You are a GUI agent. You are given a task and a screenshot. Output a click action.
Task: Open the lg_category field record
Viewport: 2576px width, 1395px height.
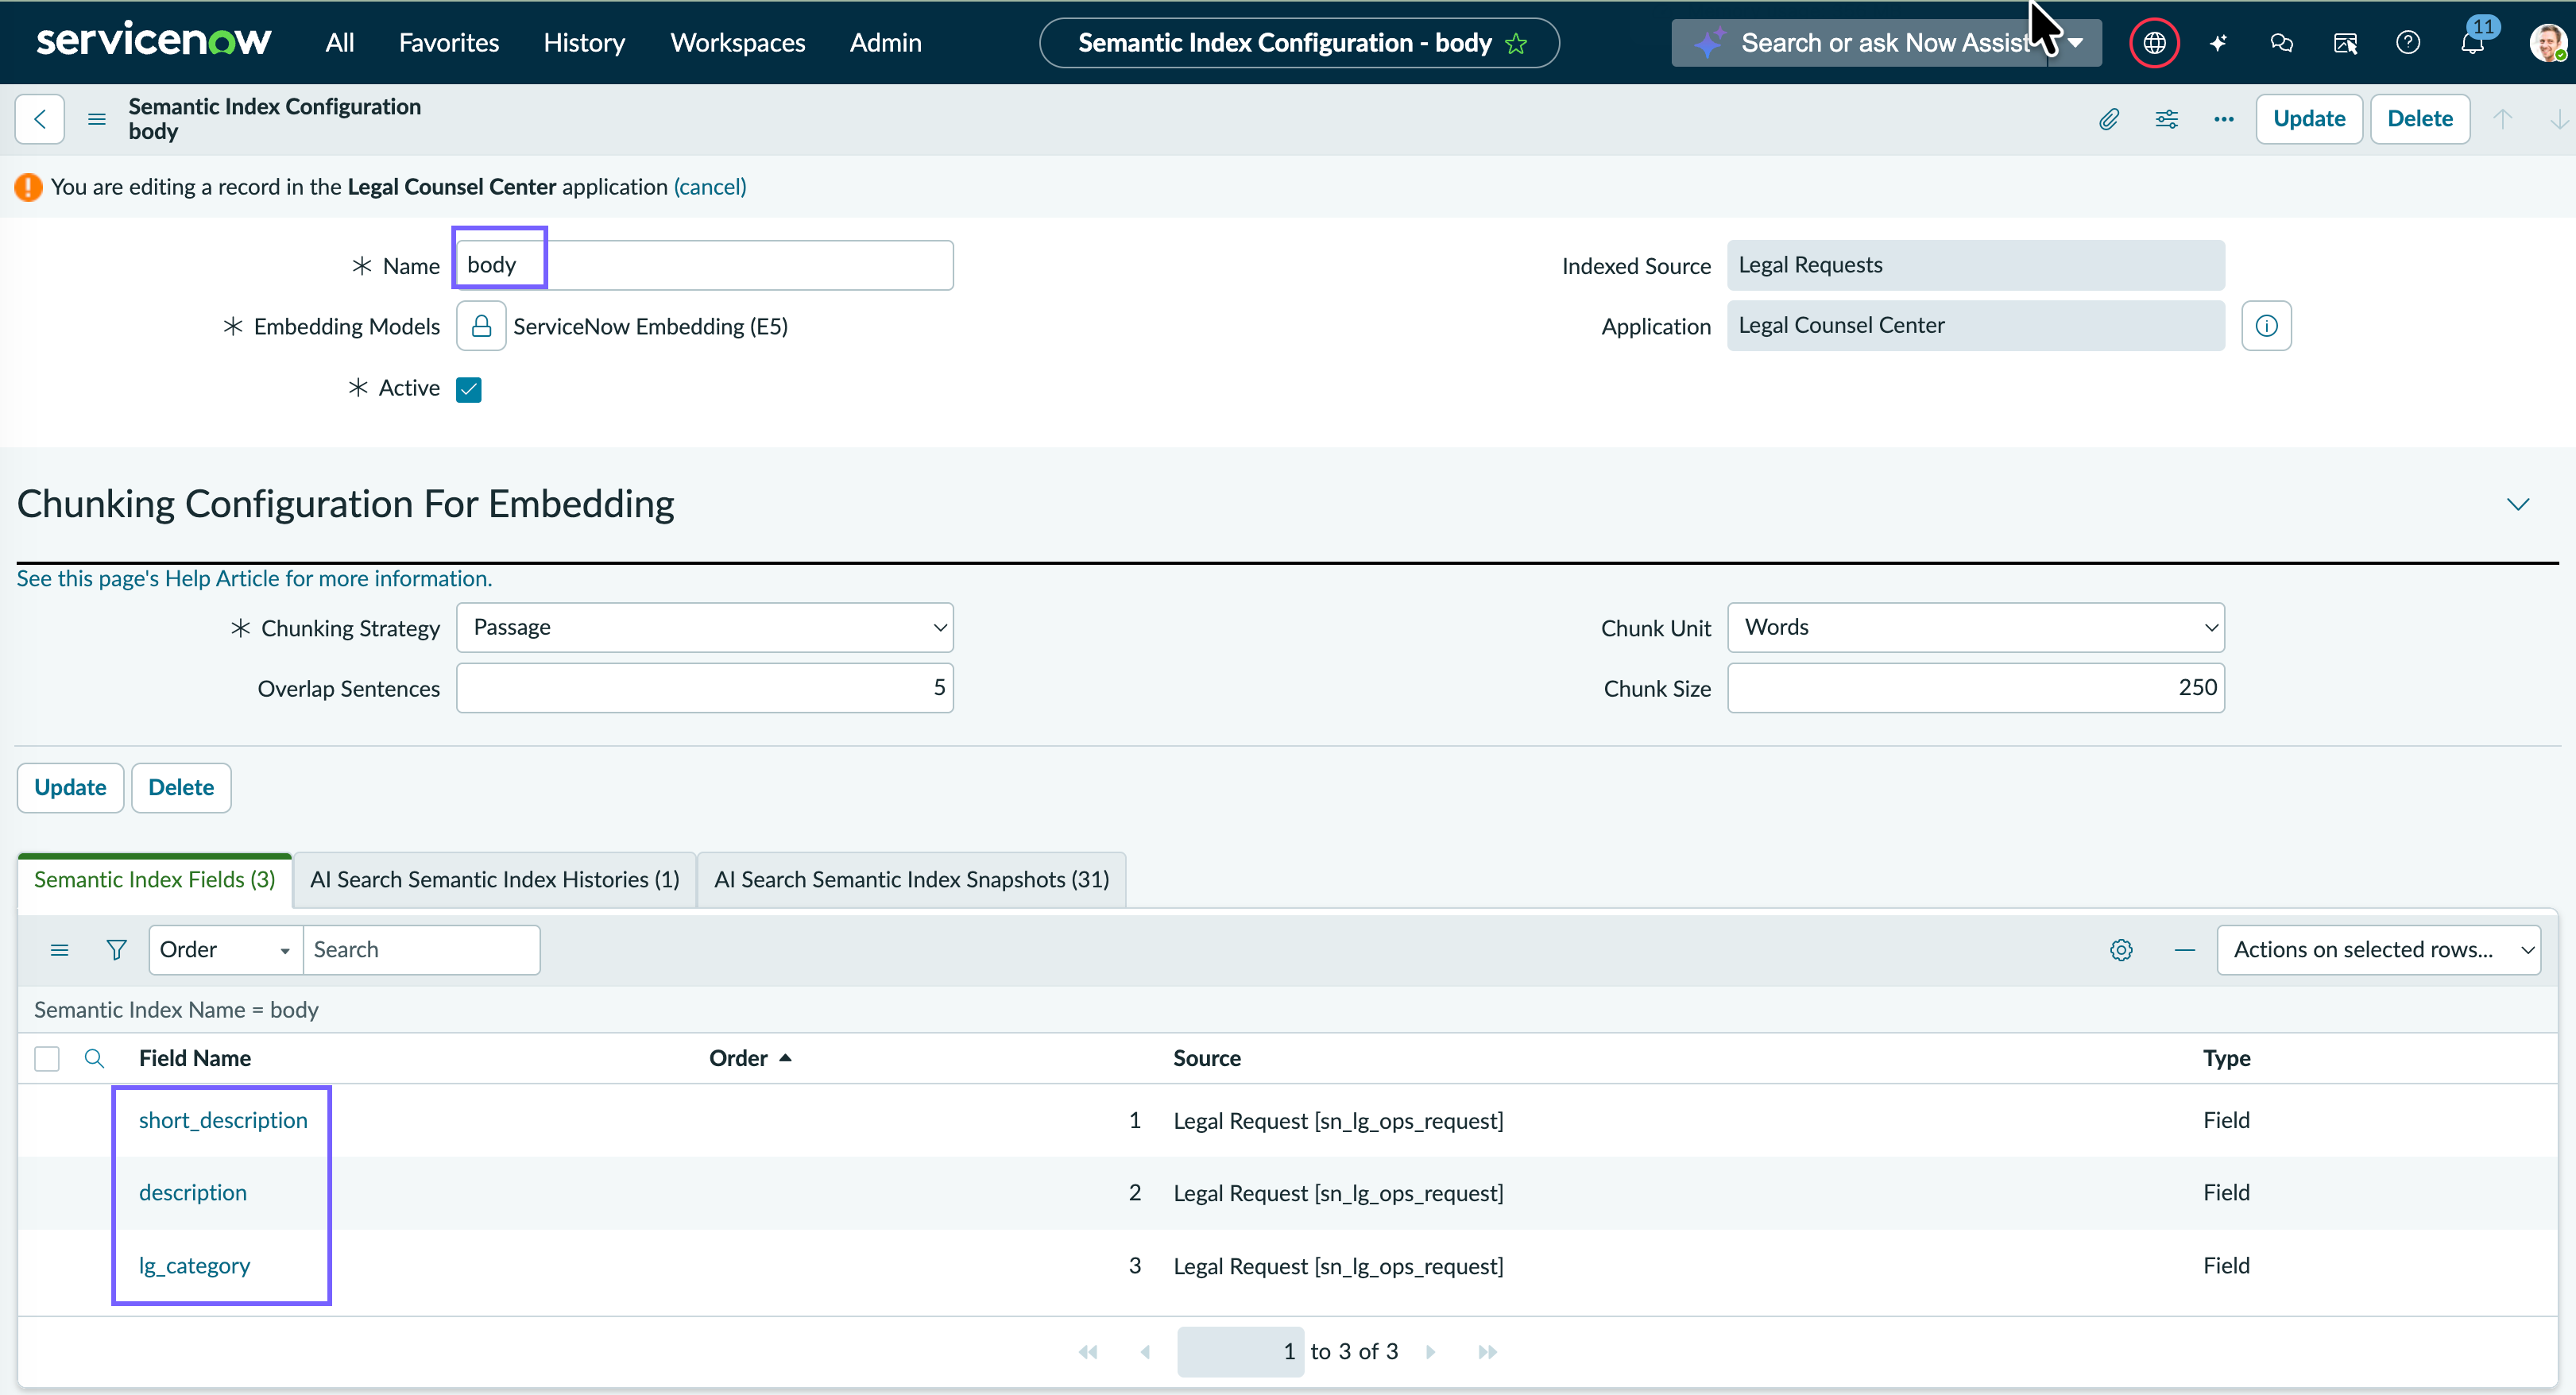(x=194, y=1266)
